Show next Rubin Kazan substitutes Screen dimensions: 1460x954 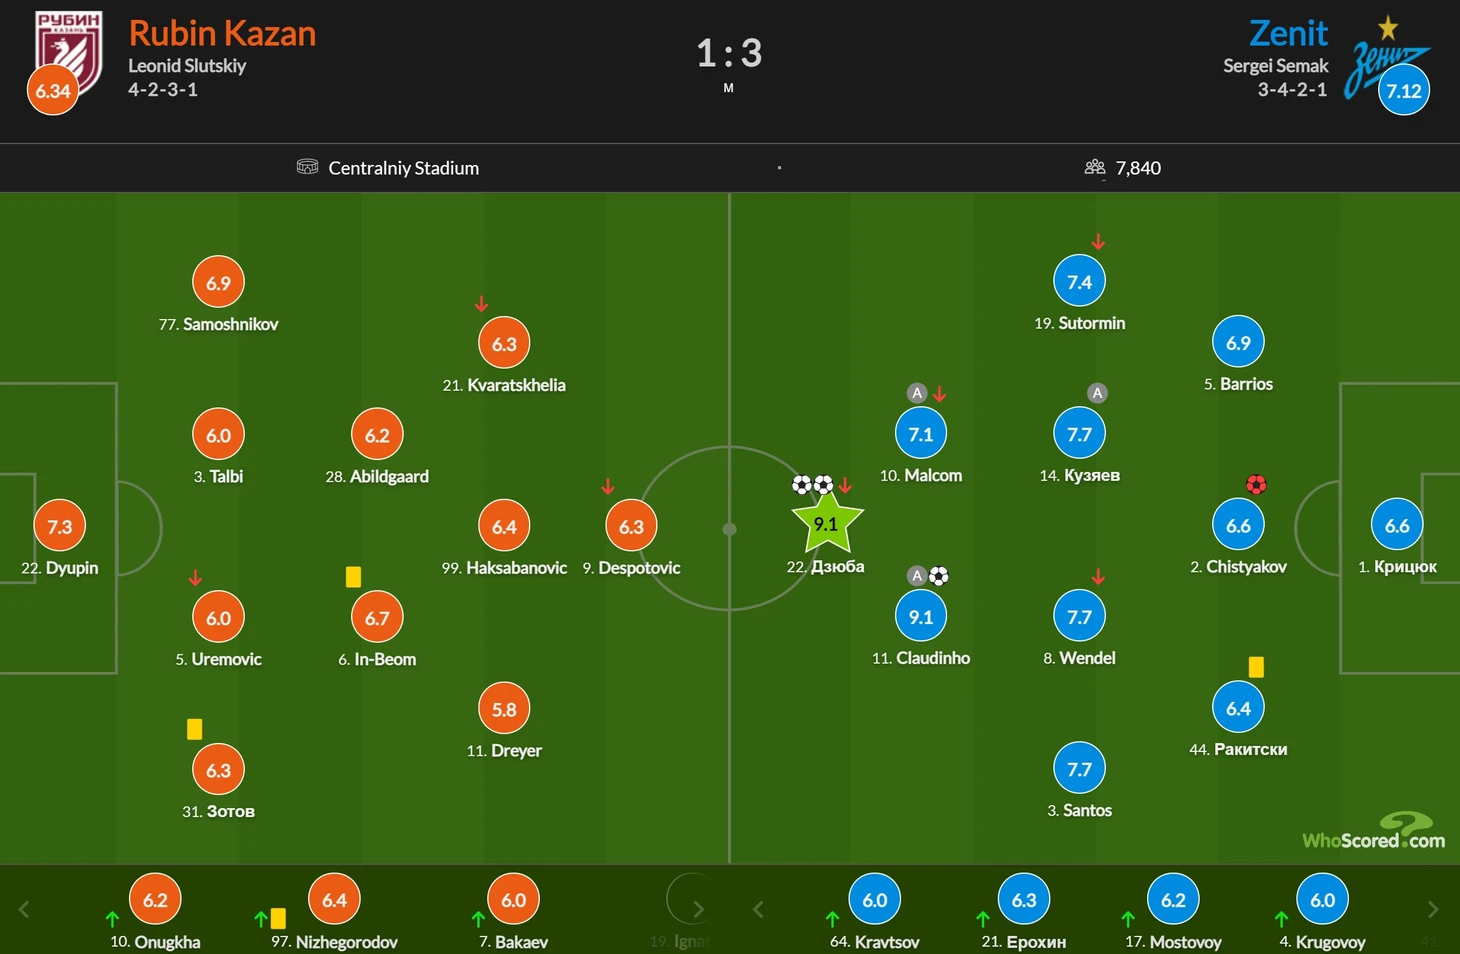pyautogui.click(x=697, y=909)
